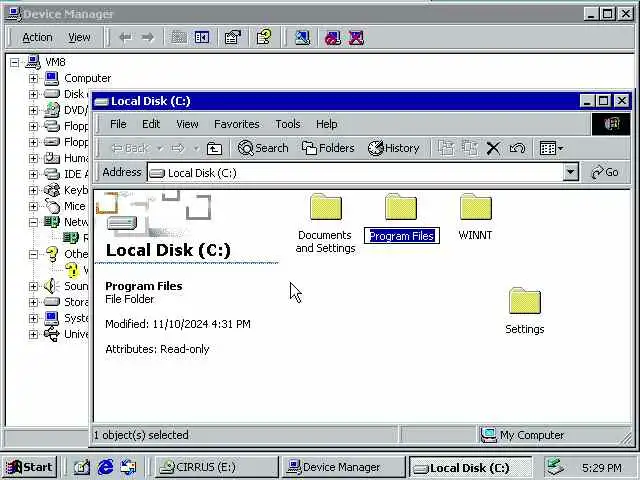Select the VM8 tree item

click(55, 62)
